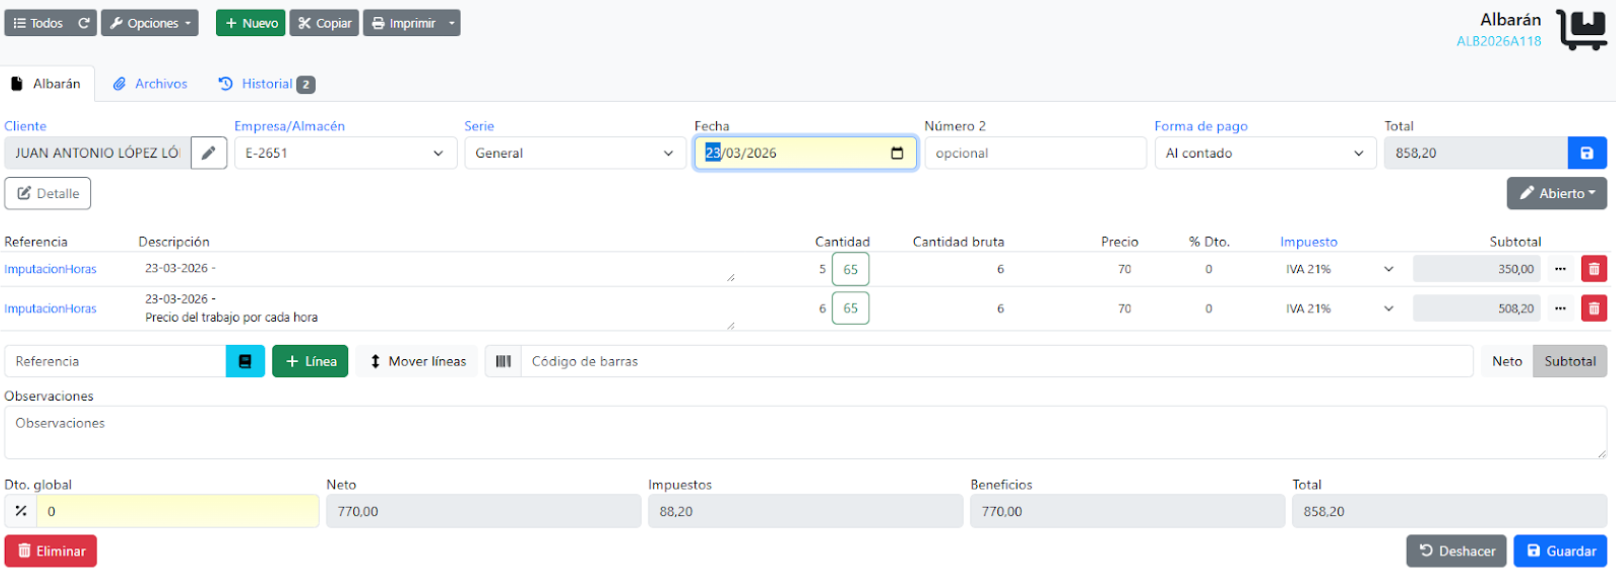Click the blue save icon beside Total
The height and width of the screenshot is (586, 1616).
pyautogui.click(x=1586, y=153)
